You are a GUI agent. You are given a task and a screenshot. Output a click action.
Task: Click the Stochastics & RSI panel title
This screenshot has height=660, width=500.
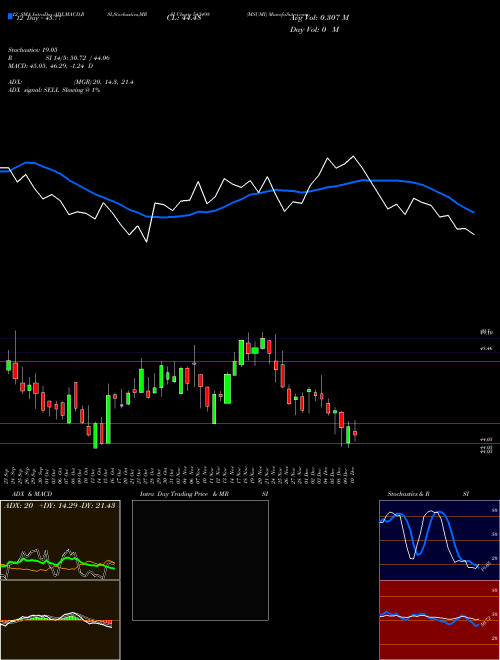point(428,494)
